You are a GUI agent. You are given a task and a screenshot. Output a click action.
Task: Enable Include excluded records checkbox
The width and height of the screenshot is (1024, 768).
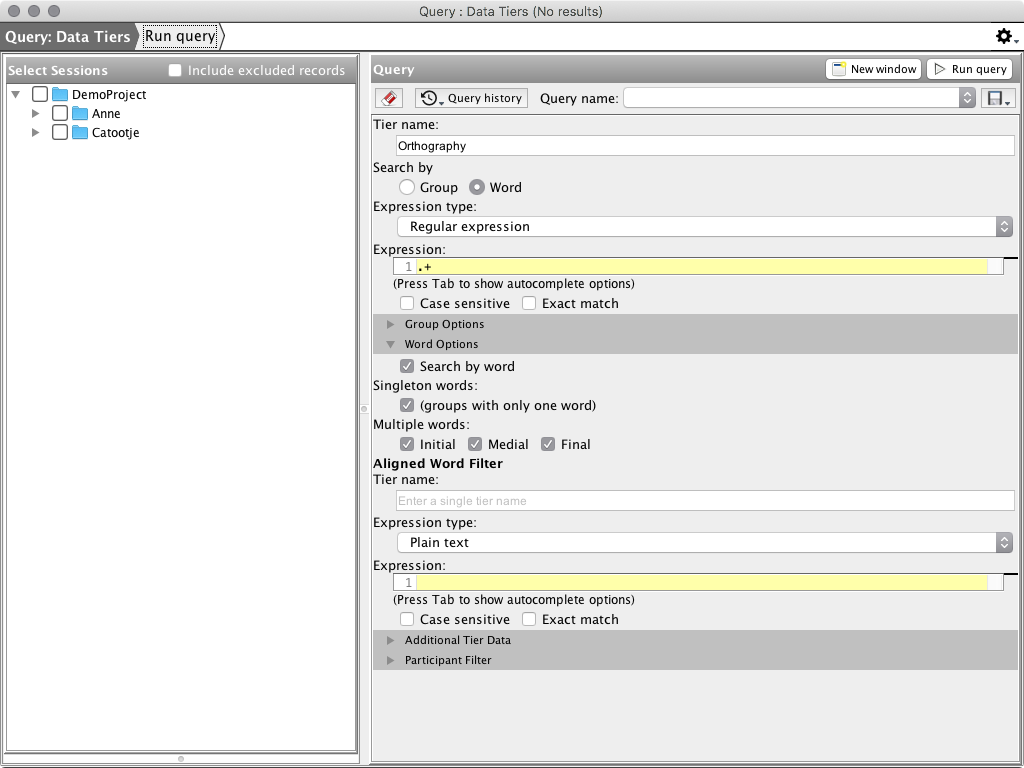[x=175, y=71]
